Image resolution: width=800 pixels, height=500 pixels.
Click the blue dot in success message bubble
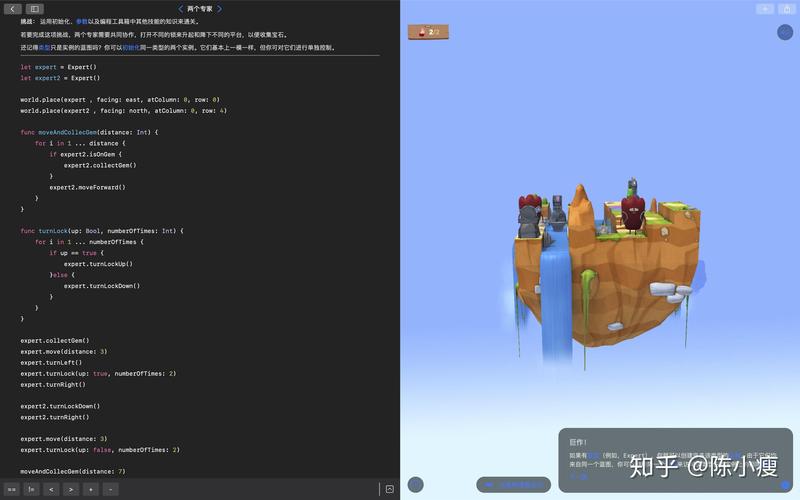coord(785,485)
